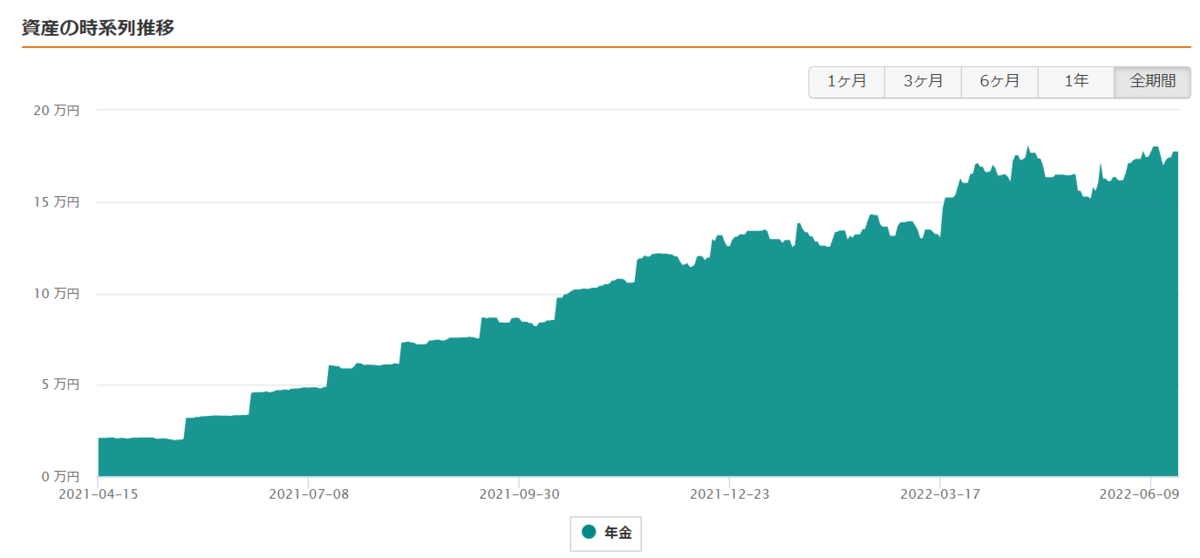Click the 15 万円 axis label
This screenshot has width=1200, height=558.
coord(56,202)
